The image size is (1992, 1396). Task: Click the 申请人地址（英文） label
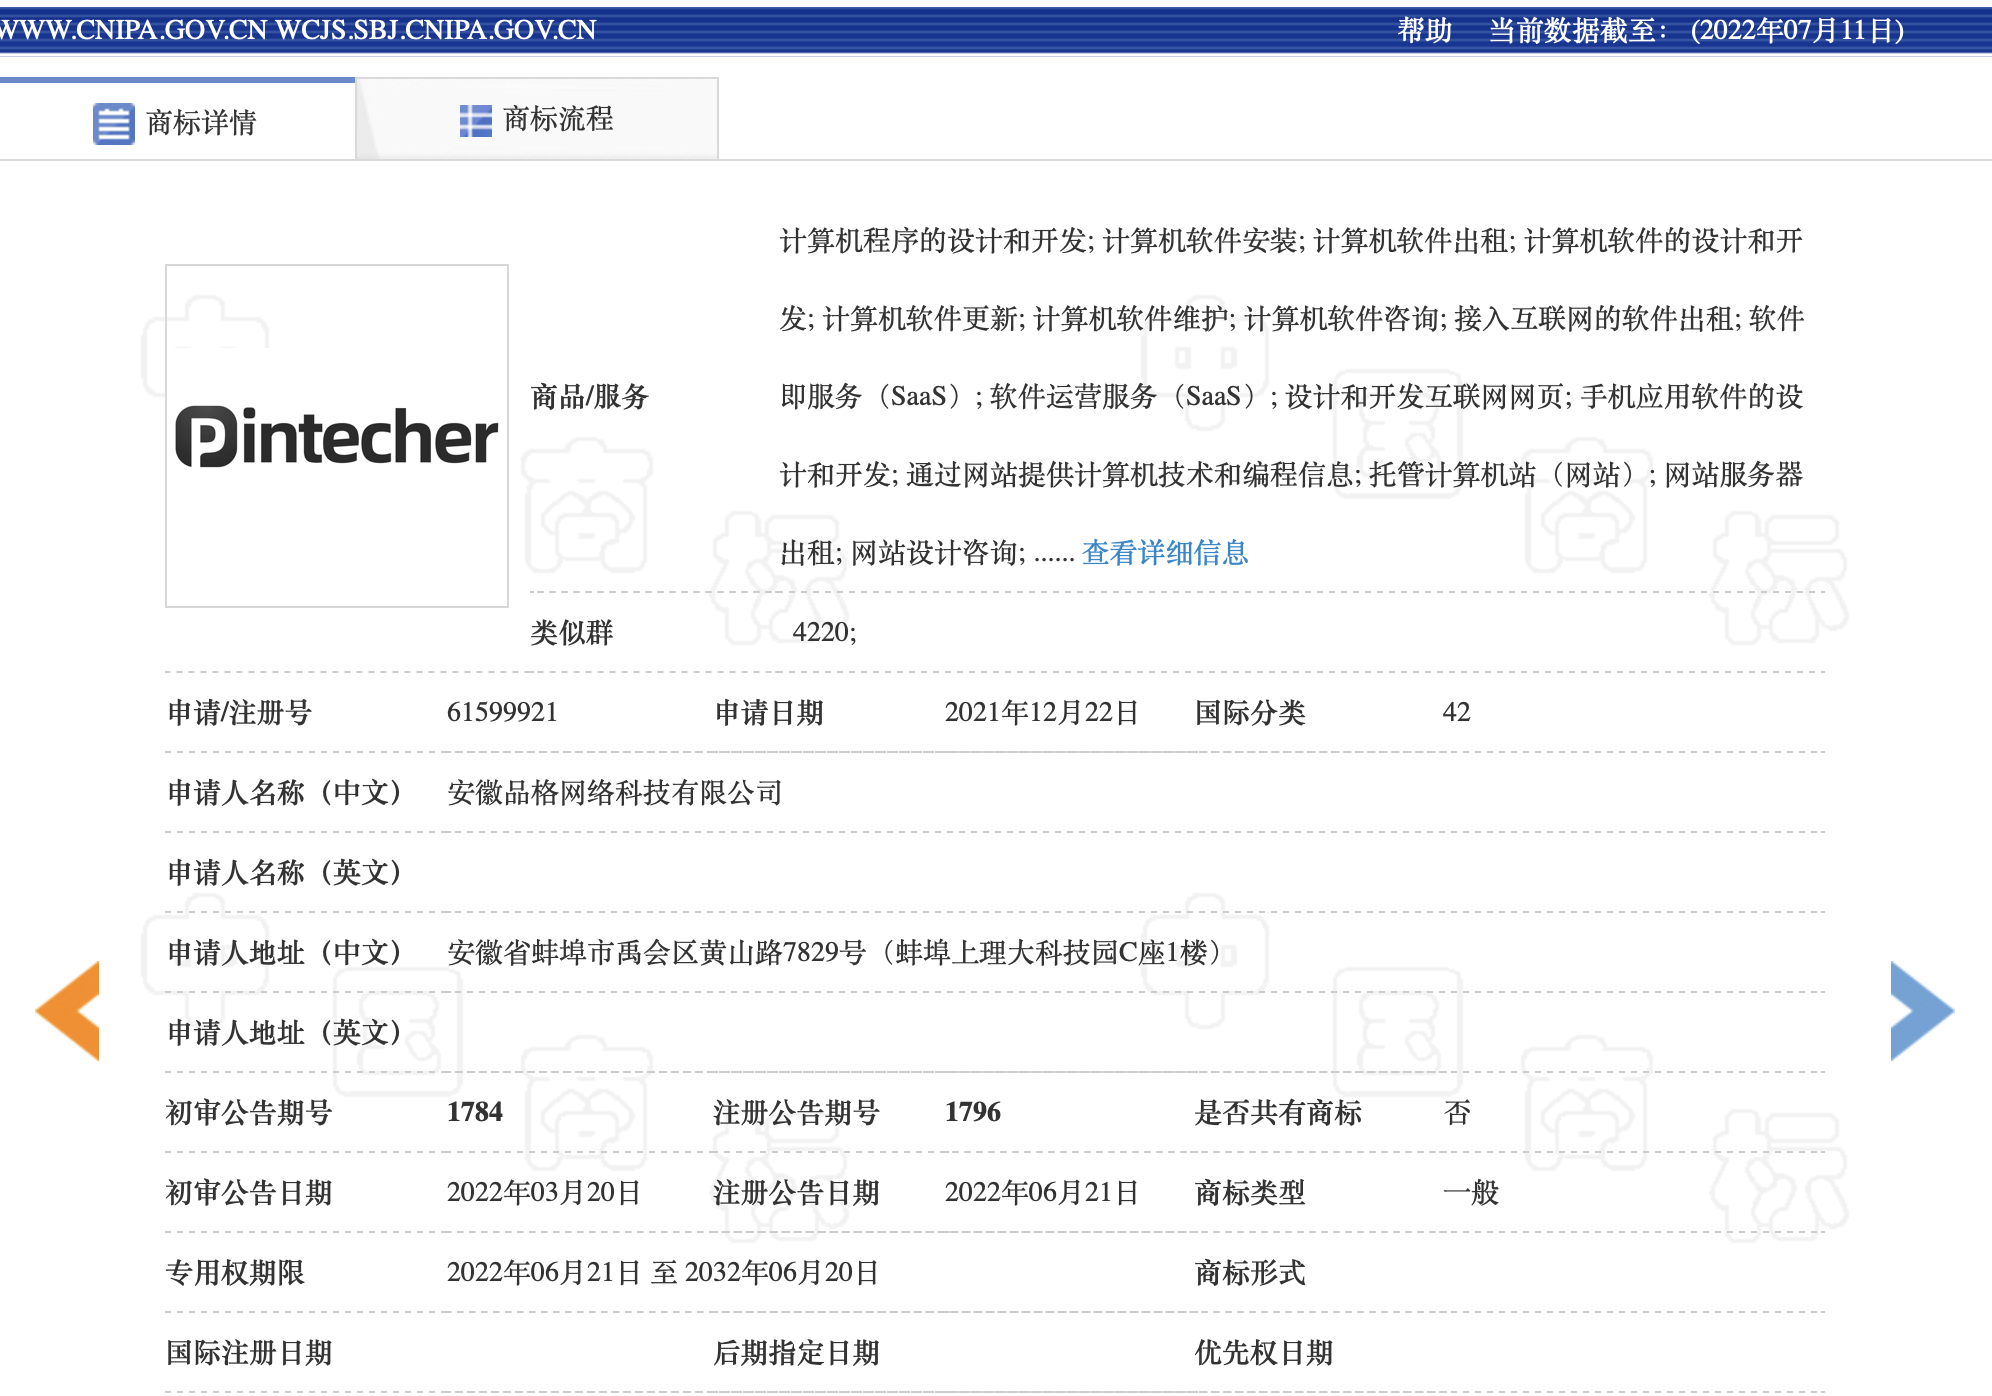pos(287,1032)
